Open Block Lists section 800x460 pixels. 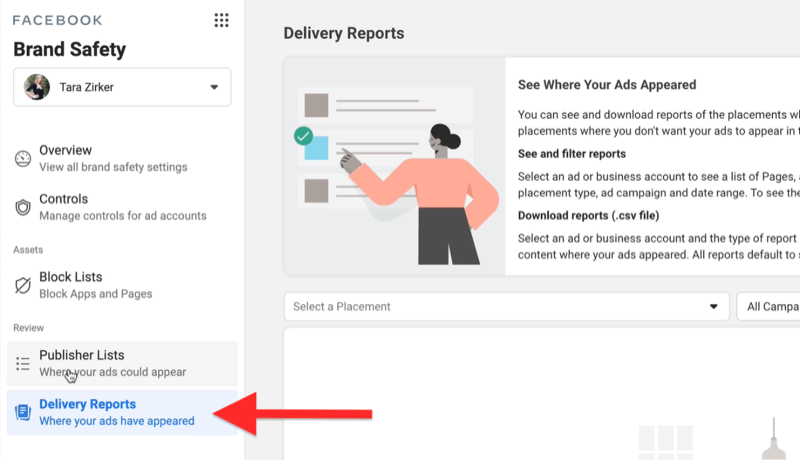pyautogui.click(x=122, y=285)
